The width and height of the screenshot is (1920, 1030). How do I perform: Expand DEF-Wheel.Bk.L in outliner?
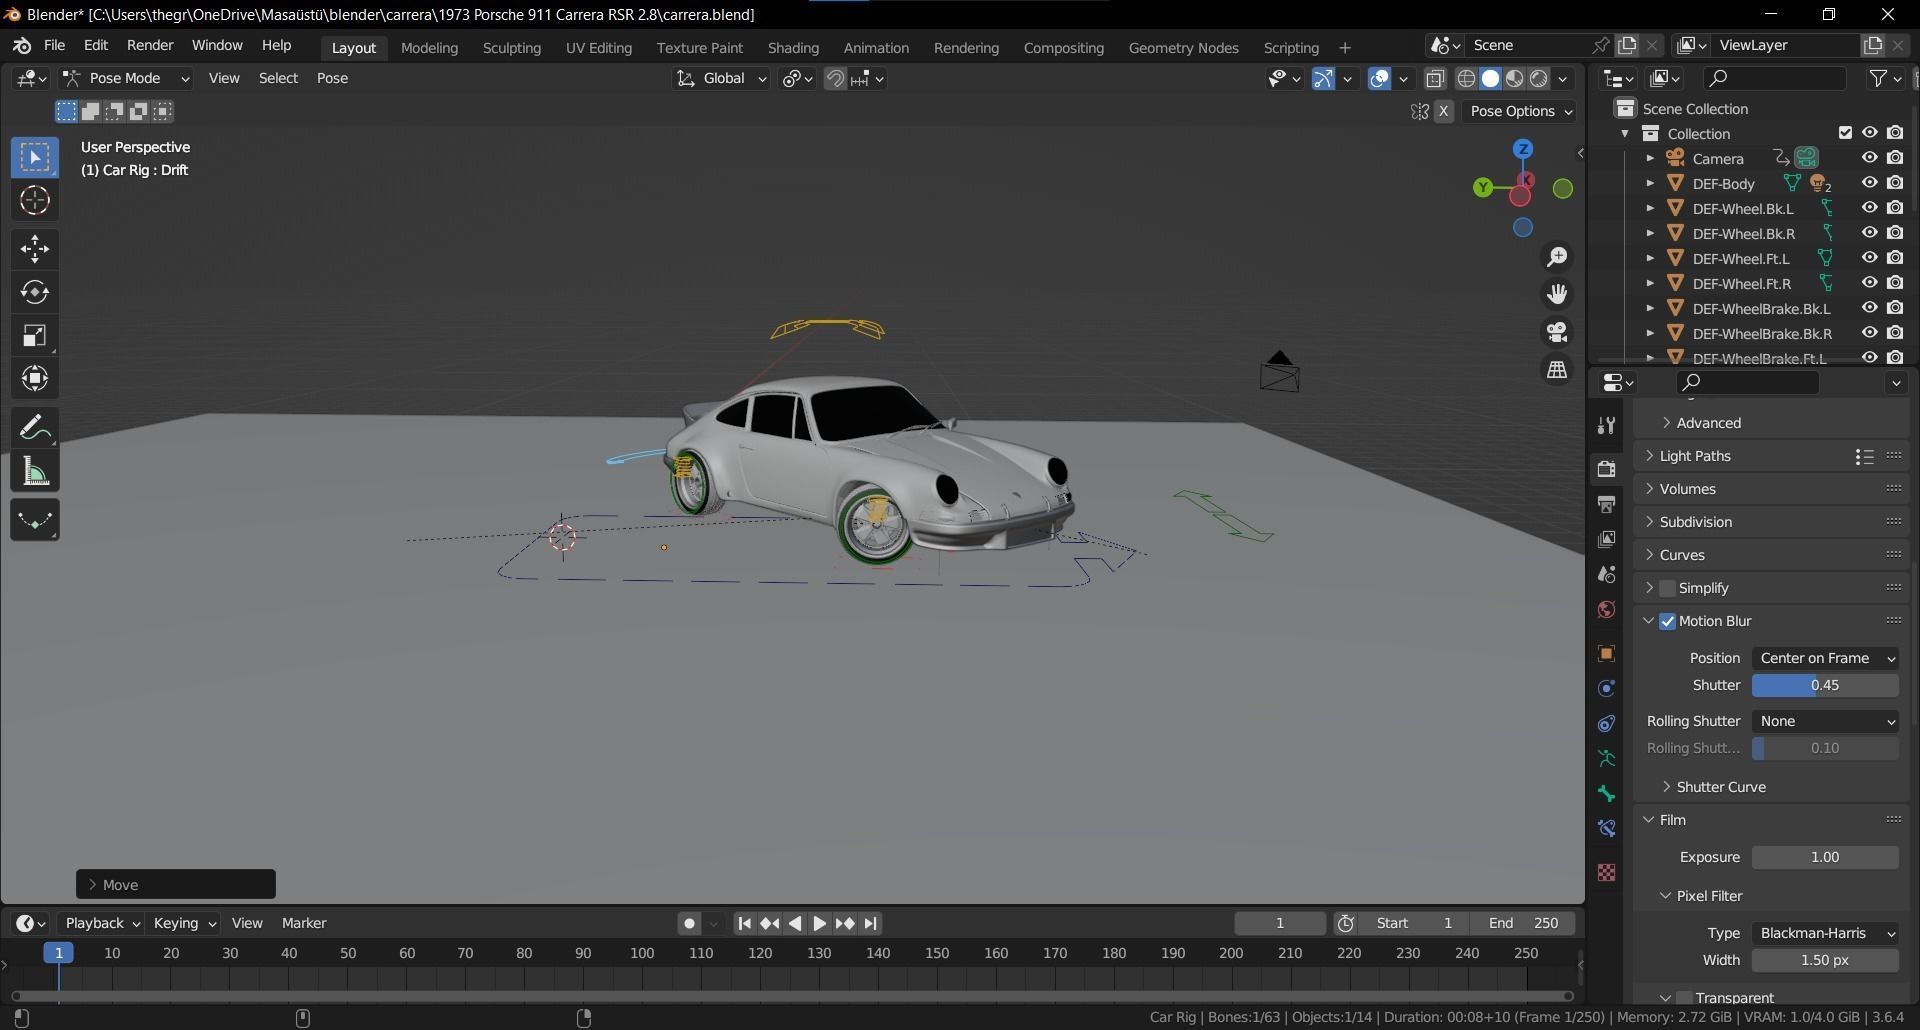pyautogui.click(x=1650, y=209)
